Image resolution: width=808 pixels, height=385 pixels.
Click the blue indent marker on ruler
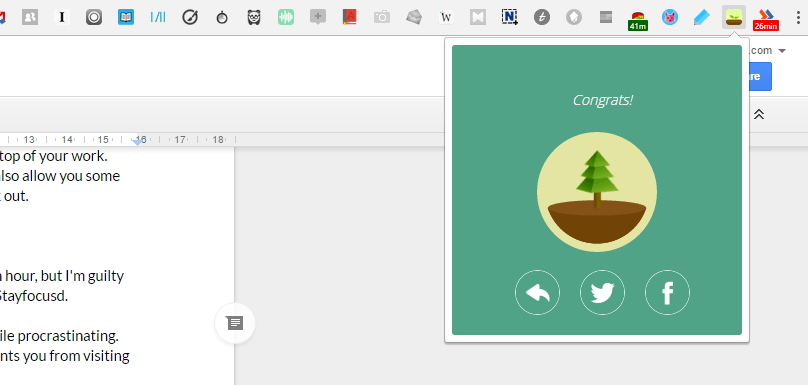point(137,141)
